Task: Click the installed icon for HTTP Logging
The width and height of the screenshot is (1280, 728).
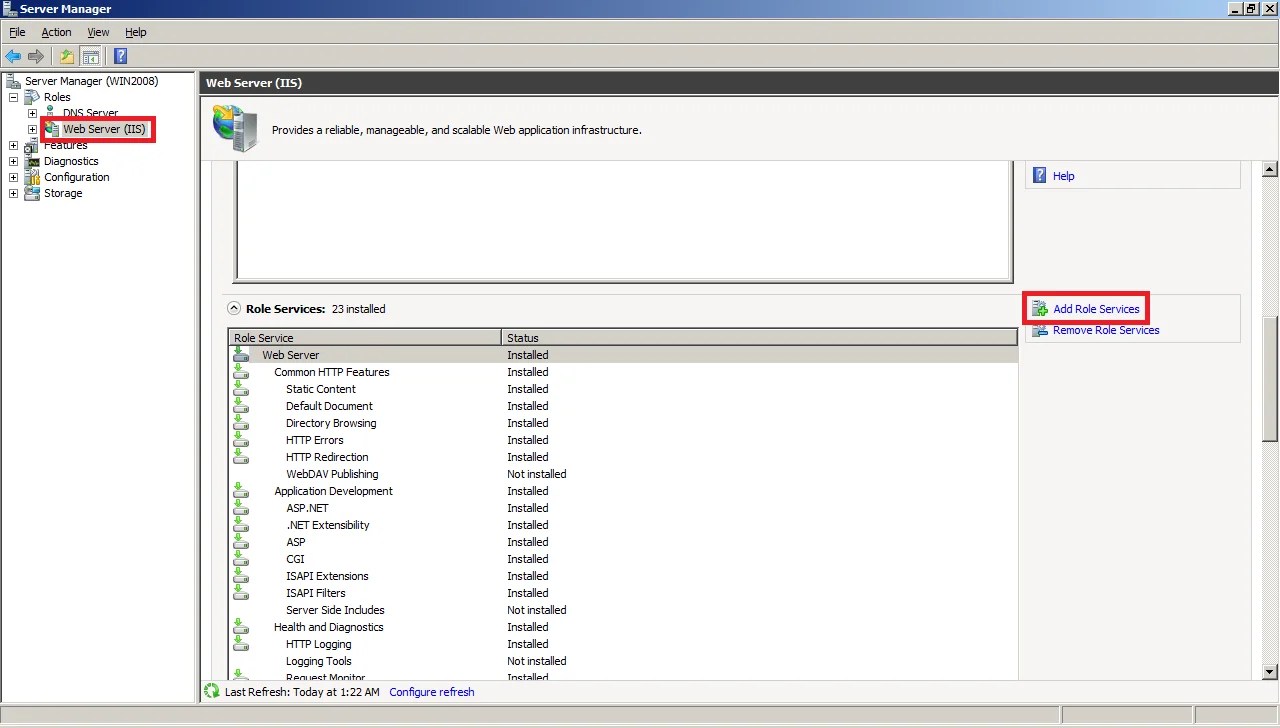Action: (241, 644)
